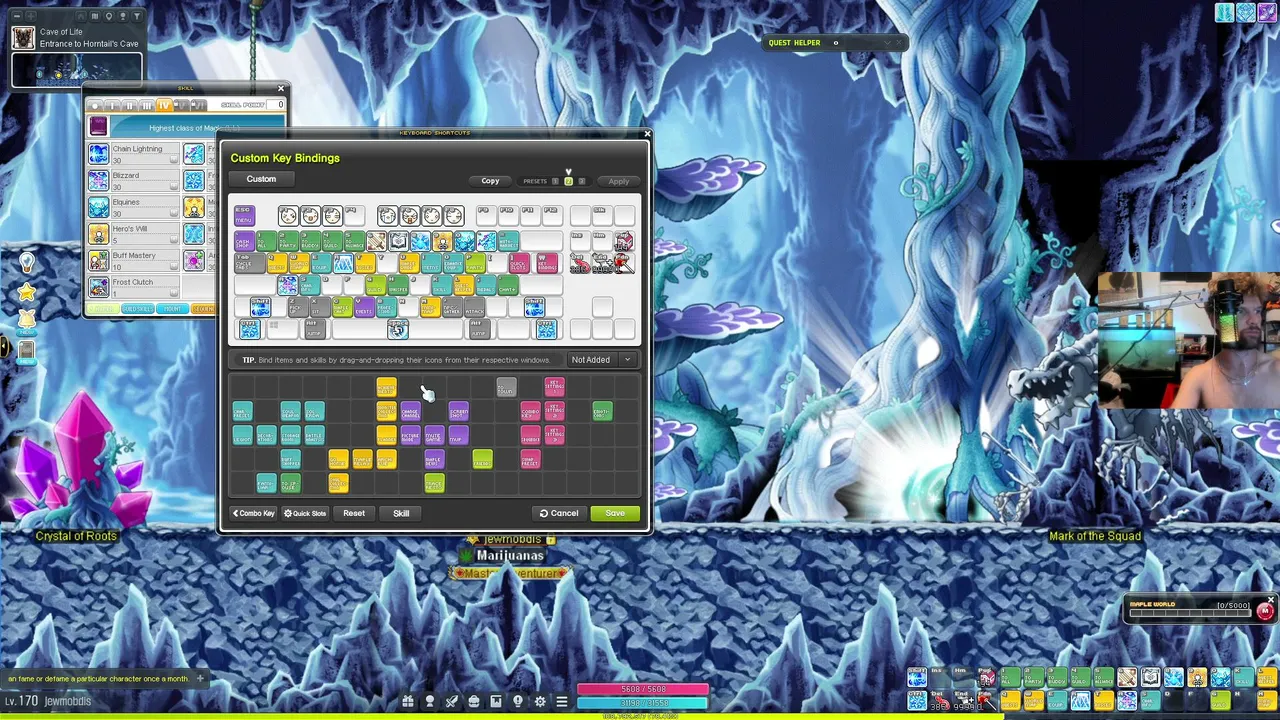Switch to the IV job skill tab
1280x720 pixels.
pos(163,105)
